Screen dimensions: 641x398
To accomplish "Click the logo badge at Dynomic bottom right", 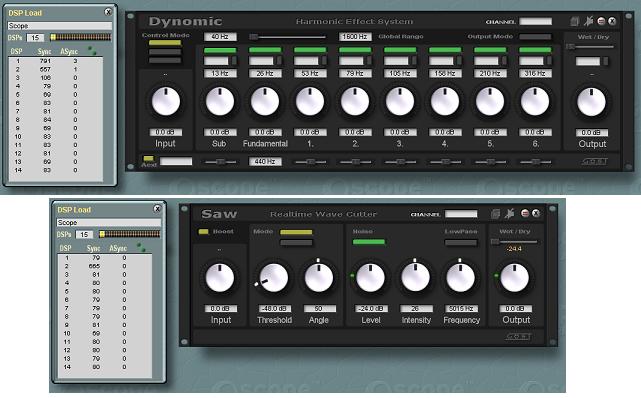I will pyautogui.click(x=595, y=161).
